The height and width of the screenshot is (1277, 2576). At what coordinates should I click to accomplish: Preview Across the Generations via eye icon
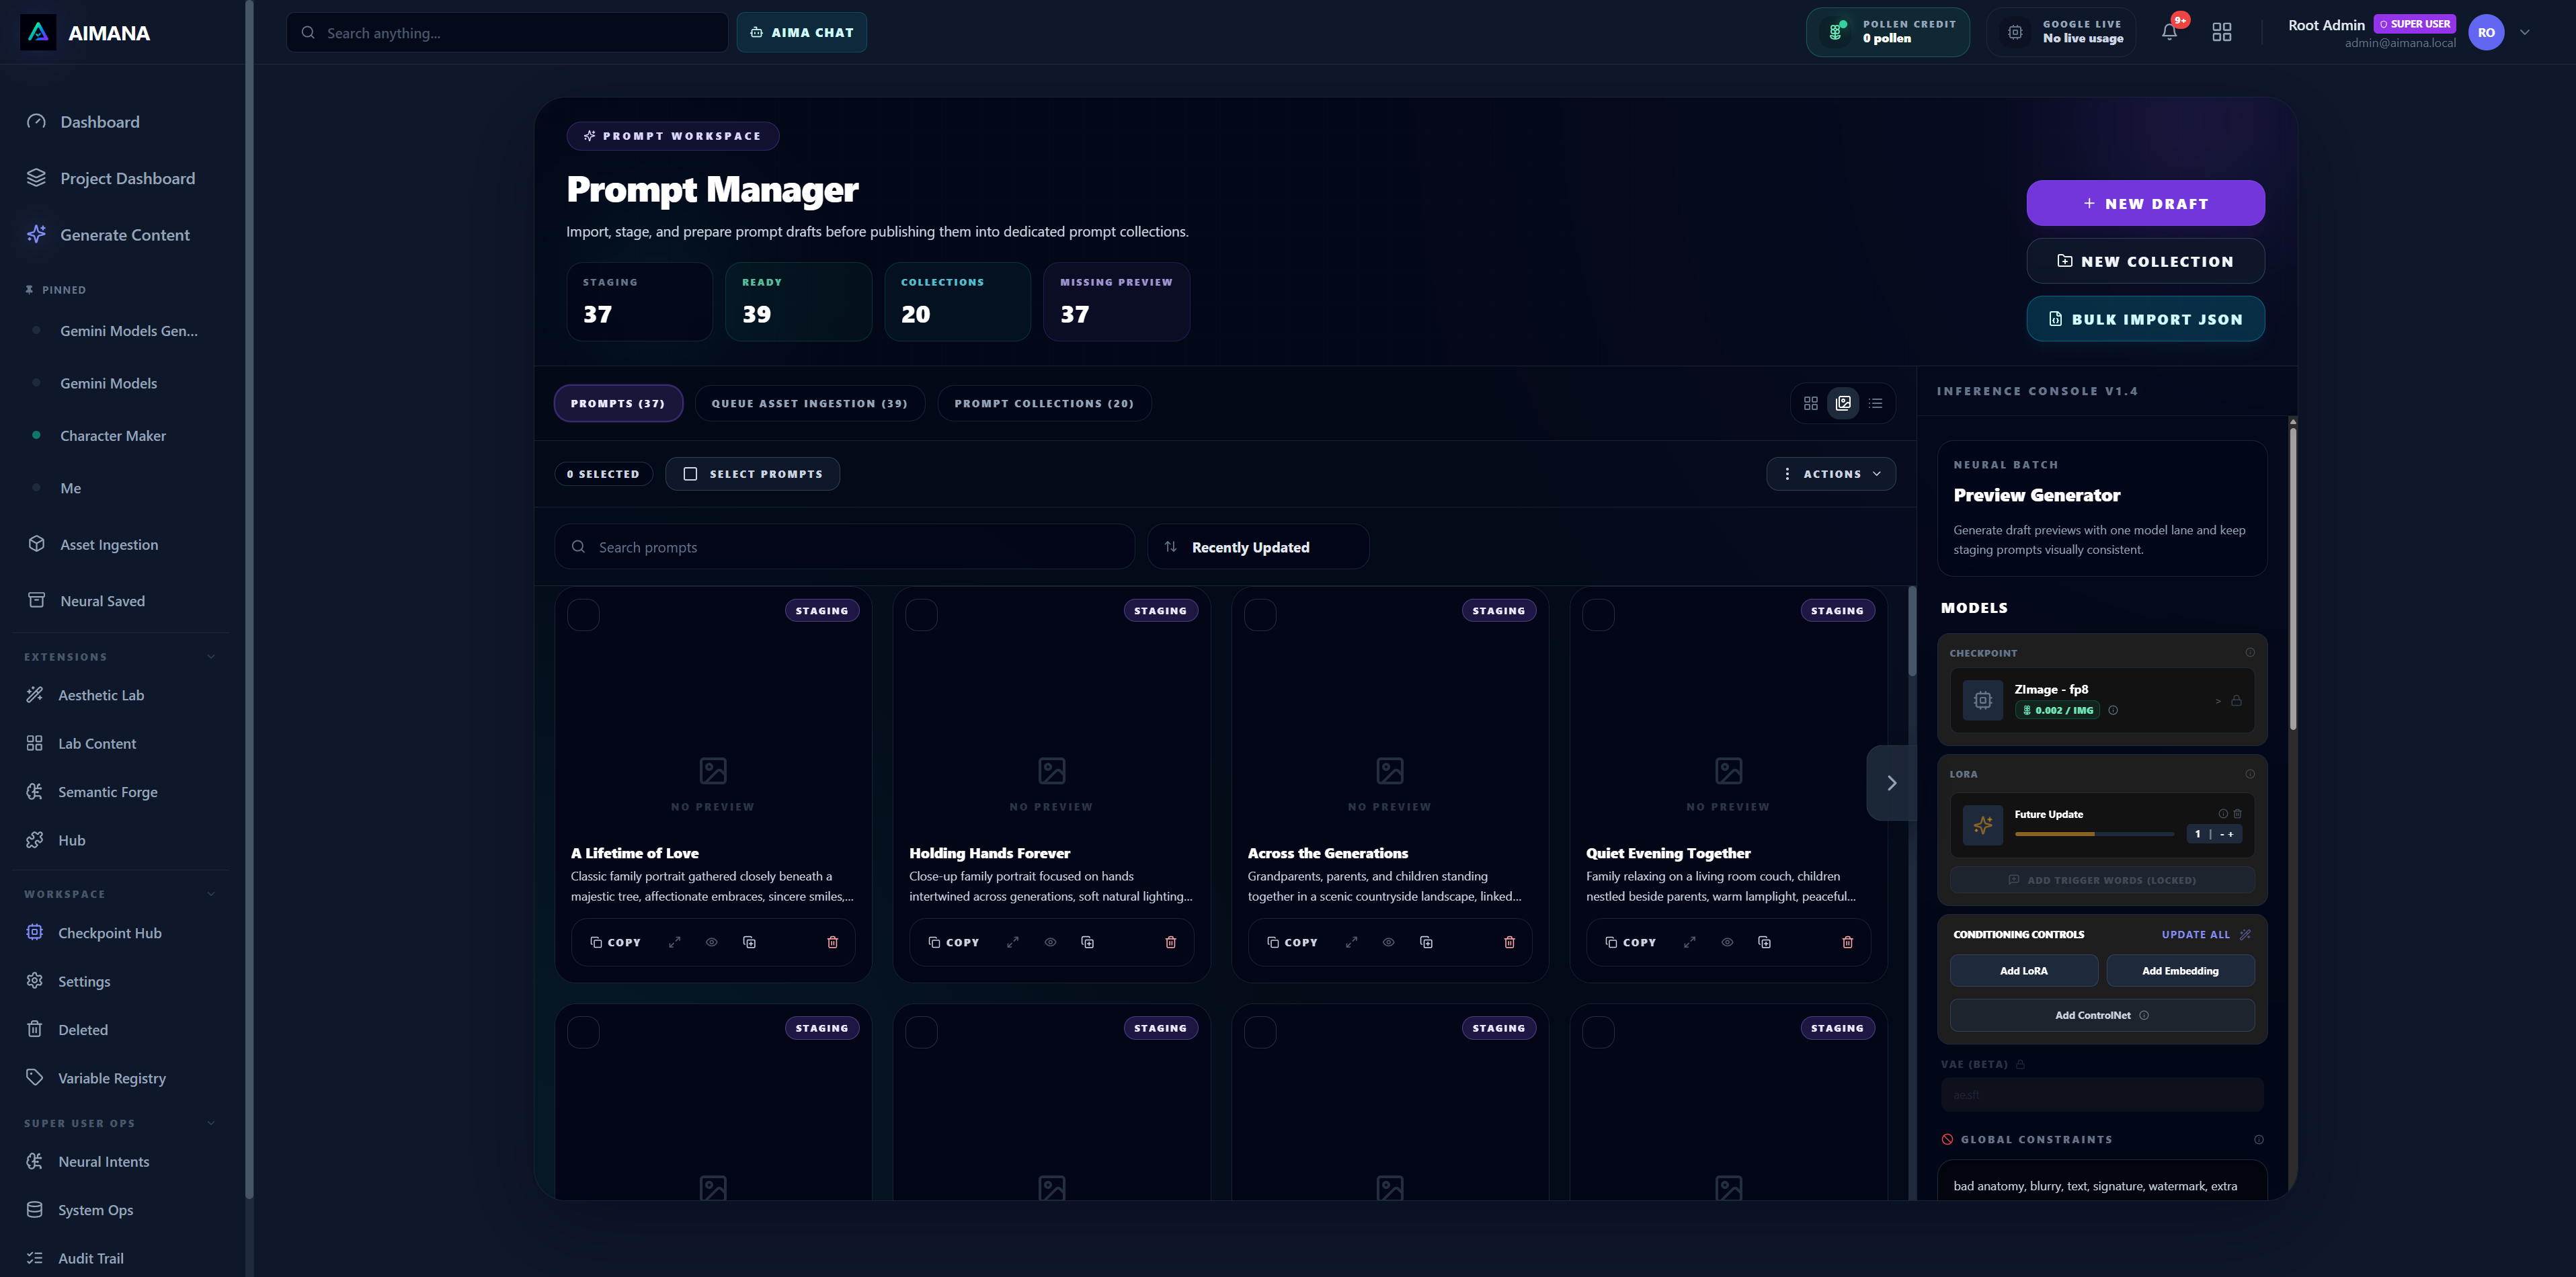pyautogui.click(x=1388, y=942)
